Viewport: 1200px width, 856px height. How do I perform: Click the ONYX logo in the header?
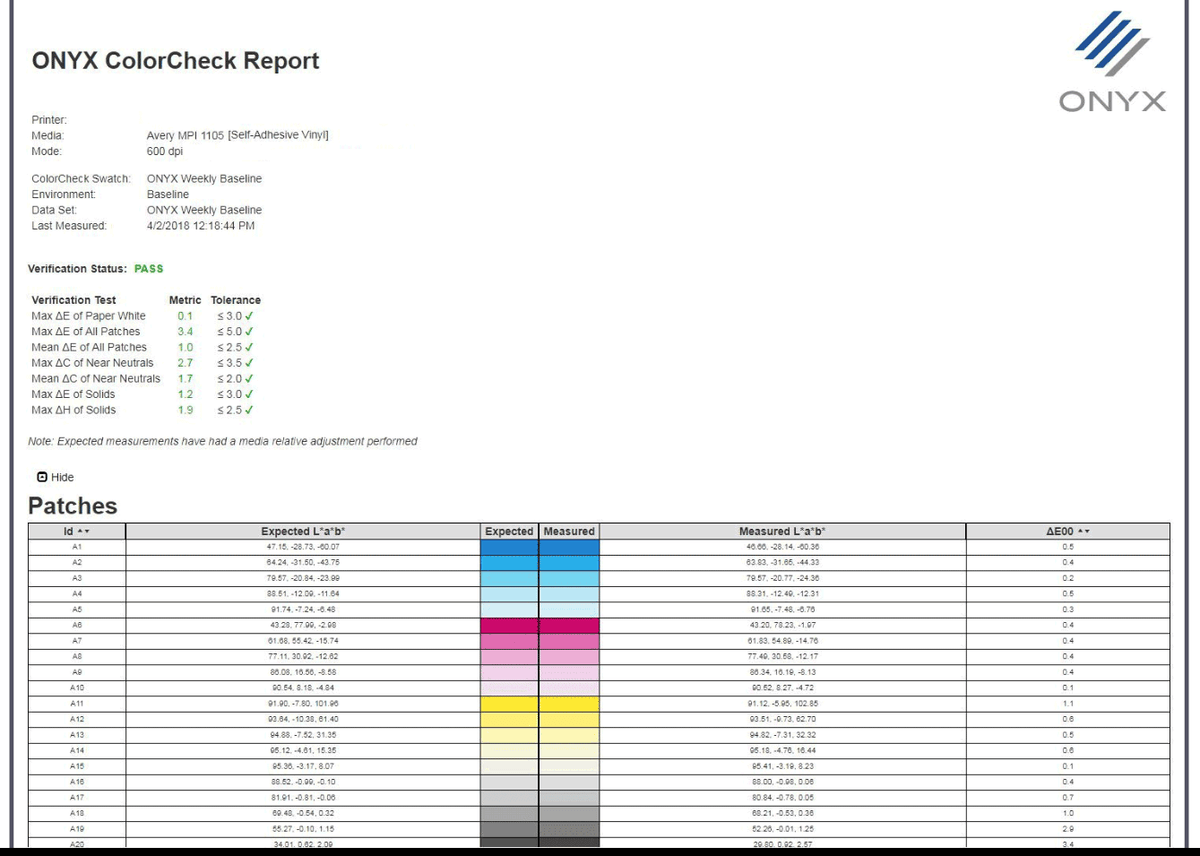pos(1111,63)
